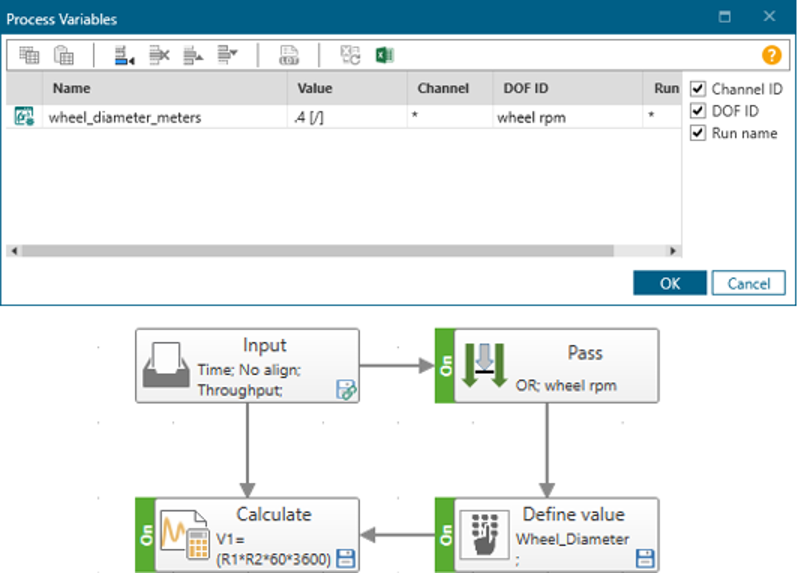This screenshot has width=798, height=573.
Task: Click the Excel export icon in toolbar
Action: pyautogui.click(x=384, y=56)
